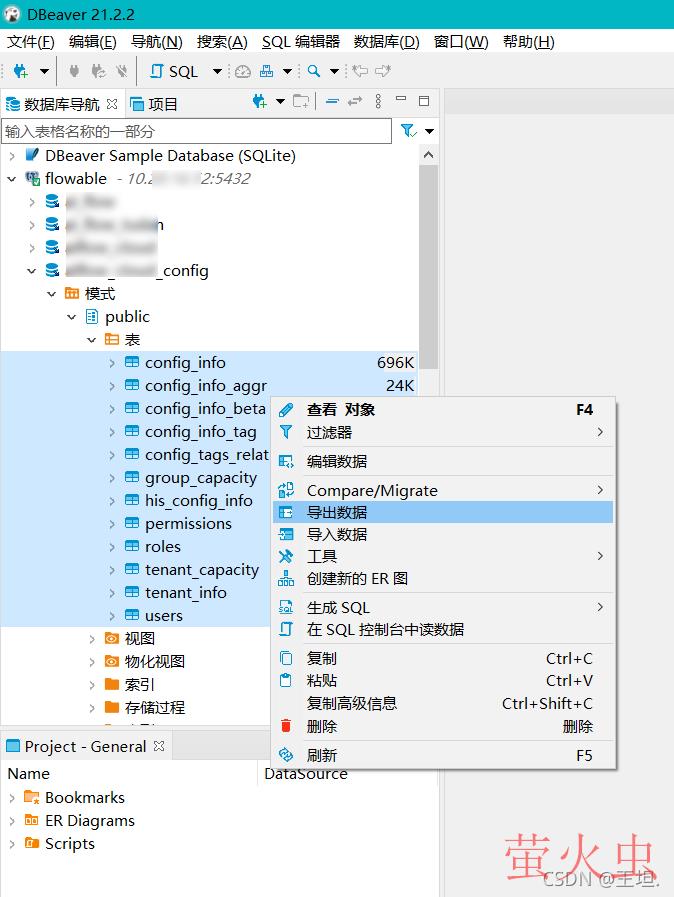674x897 pixels.
Task: Open the 导航(N) menu
Action: click(x=156, y=42)
